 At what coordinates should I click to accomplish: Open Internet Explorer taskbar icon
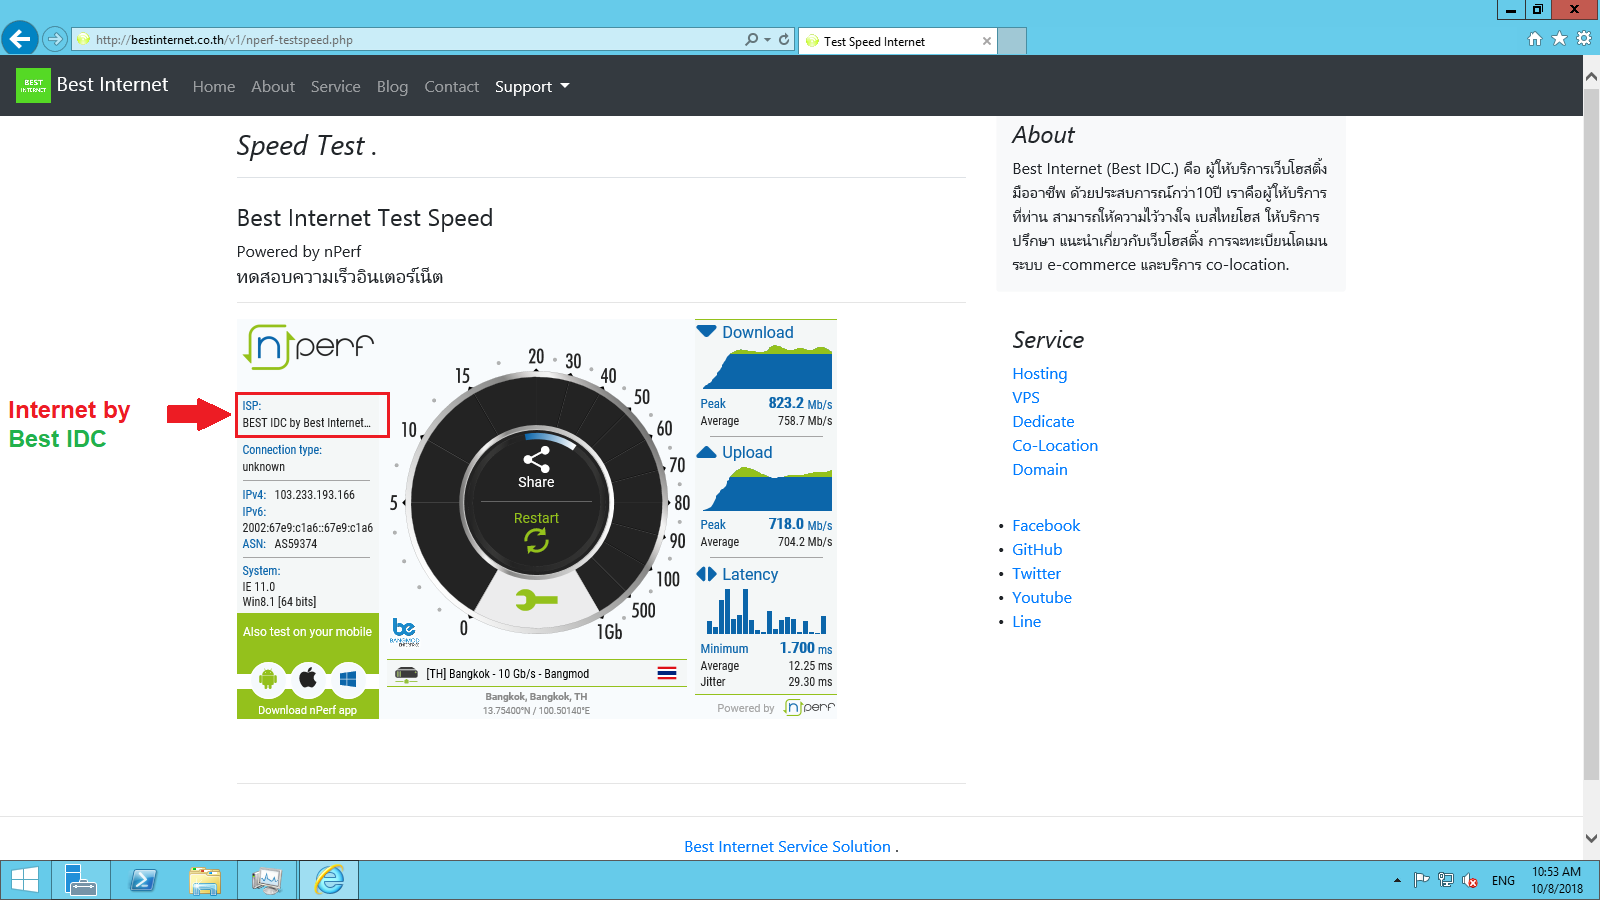(x=329, y=880)
